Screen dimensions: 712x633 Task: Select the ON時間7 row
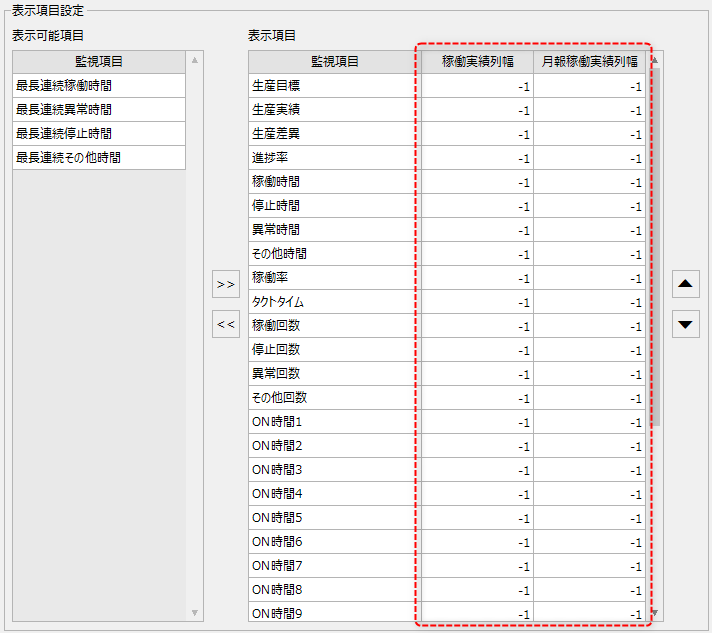pyautogui.click(x=447, y=566)
